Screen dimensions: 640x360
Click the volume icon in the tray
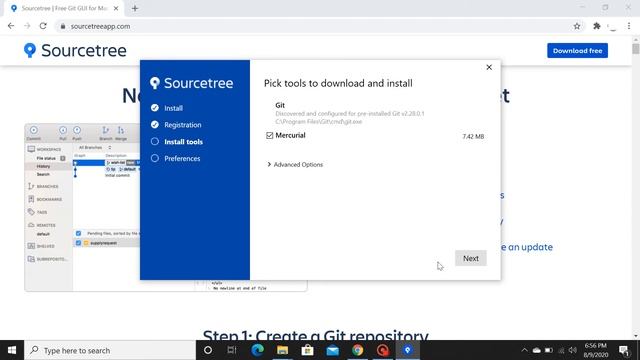pos(573,350)
